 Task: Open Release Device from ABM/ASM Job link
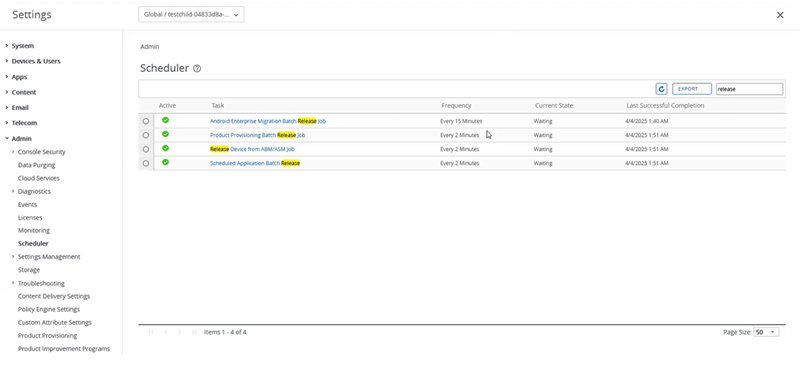click(252, 150)
